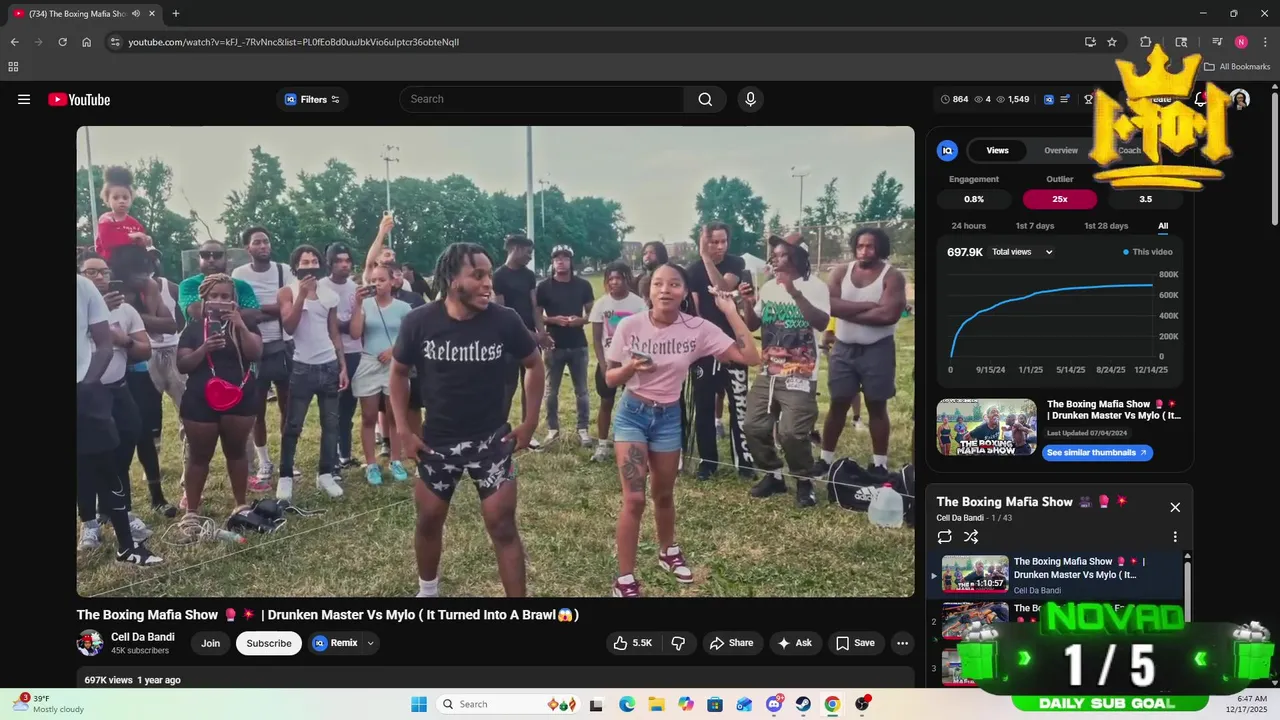Select the 1st 28 days time range

(x=1106, y=226)
